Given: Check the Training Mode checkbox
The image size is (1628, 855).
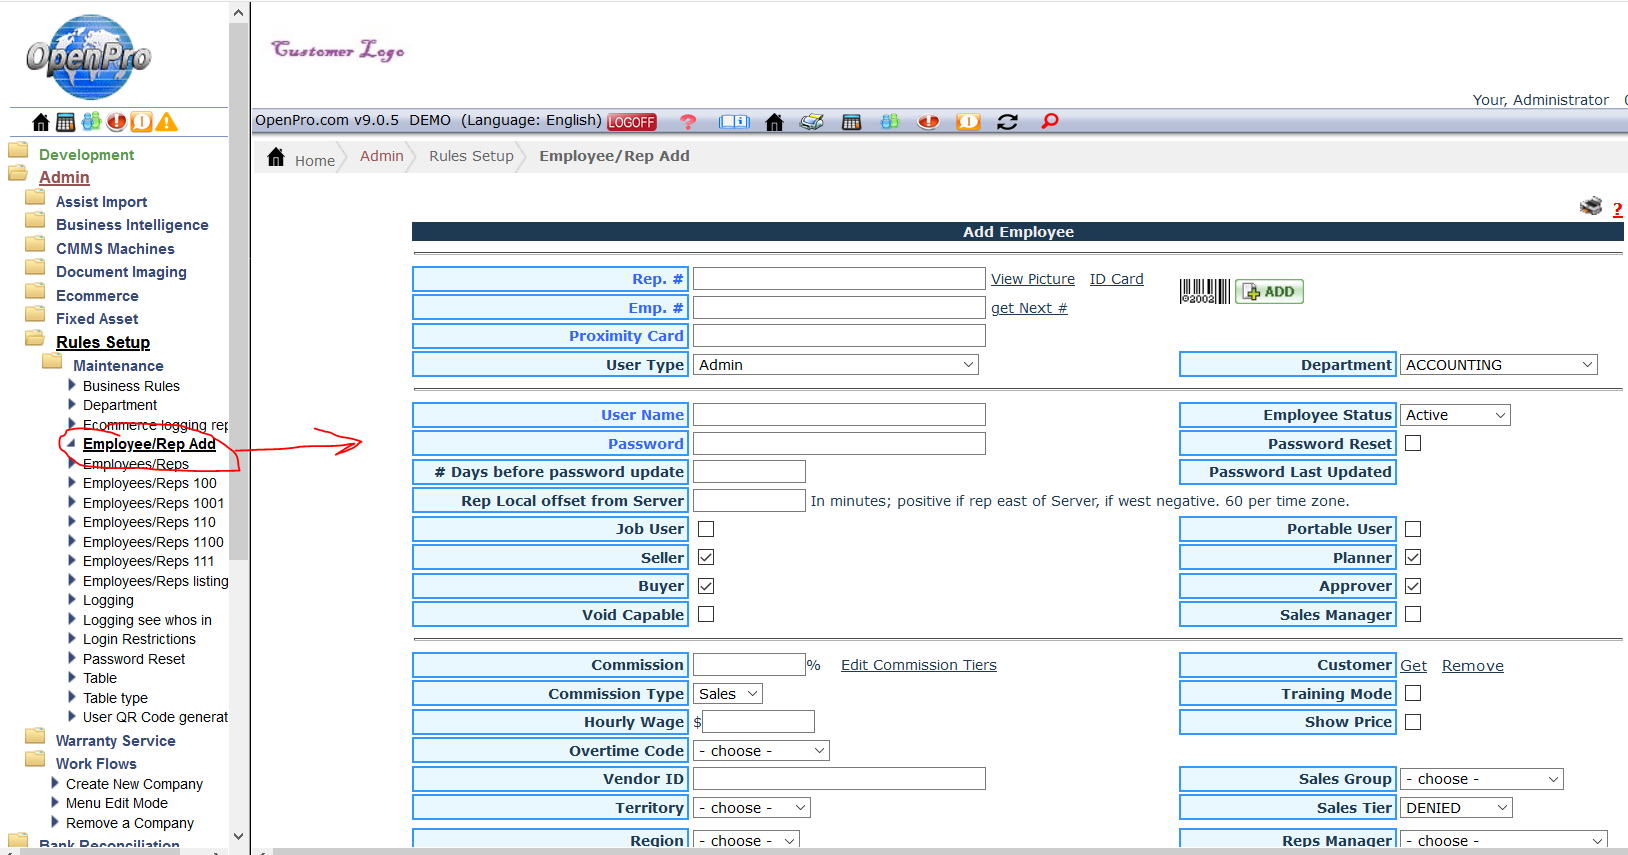Looking at the screenshot, I should [1413, 693].
